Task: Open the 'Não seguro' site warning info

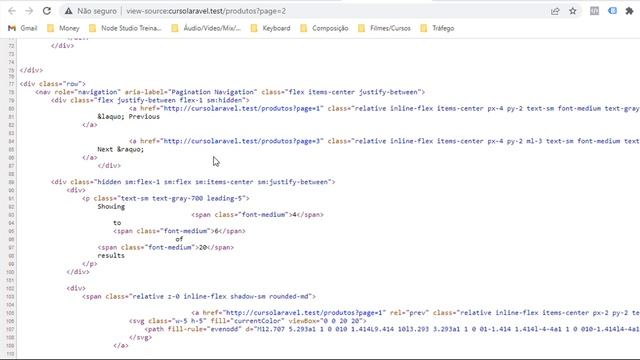Action: 91,11
